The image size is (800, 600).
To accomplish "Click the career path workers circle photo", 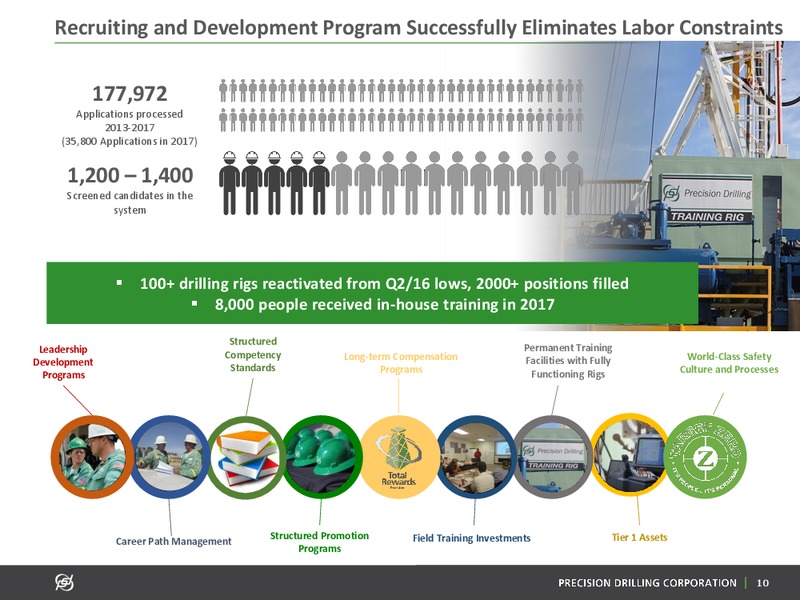I will pos(170,457).
